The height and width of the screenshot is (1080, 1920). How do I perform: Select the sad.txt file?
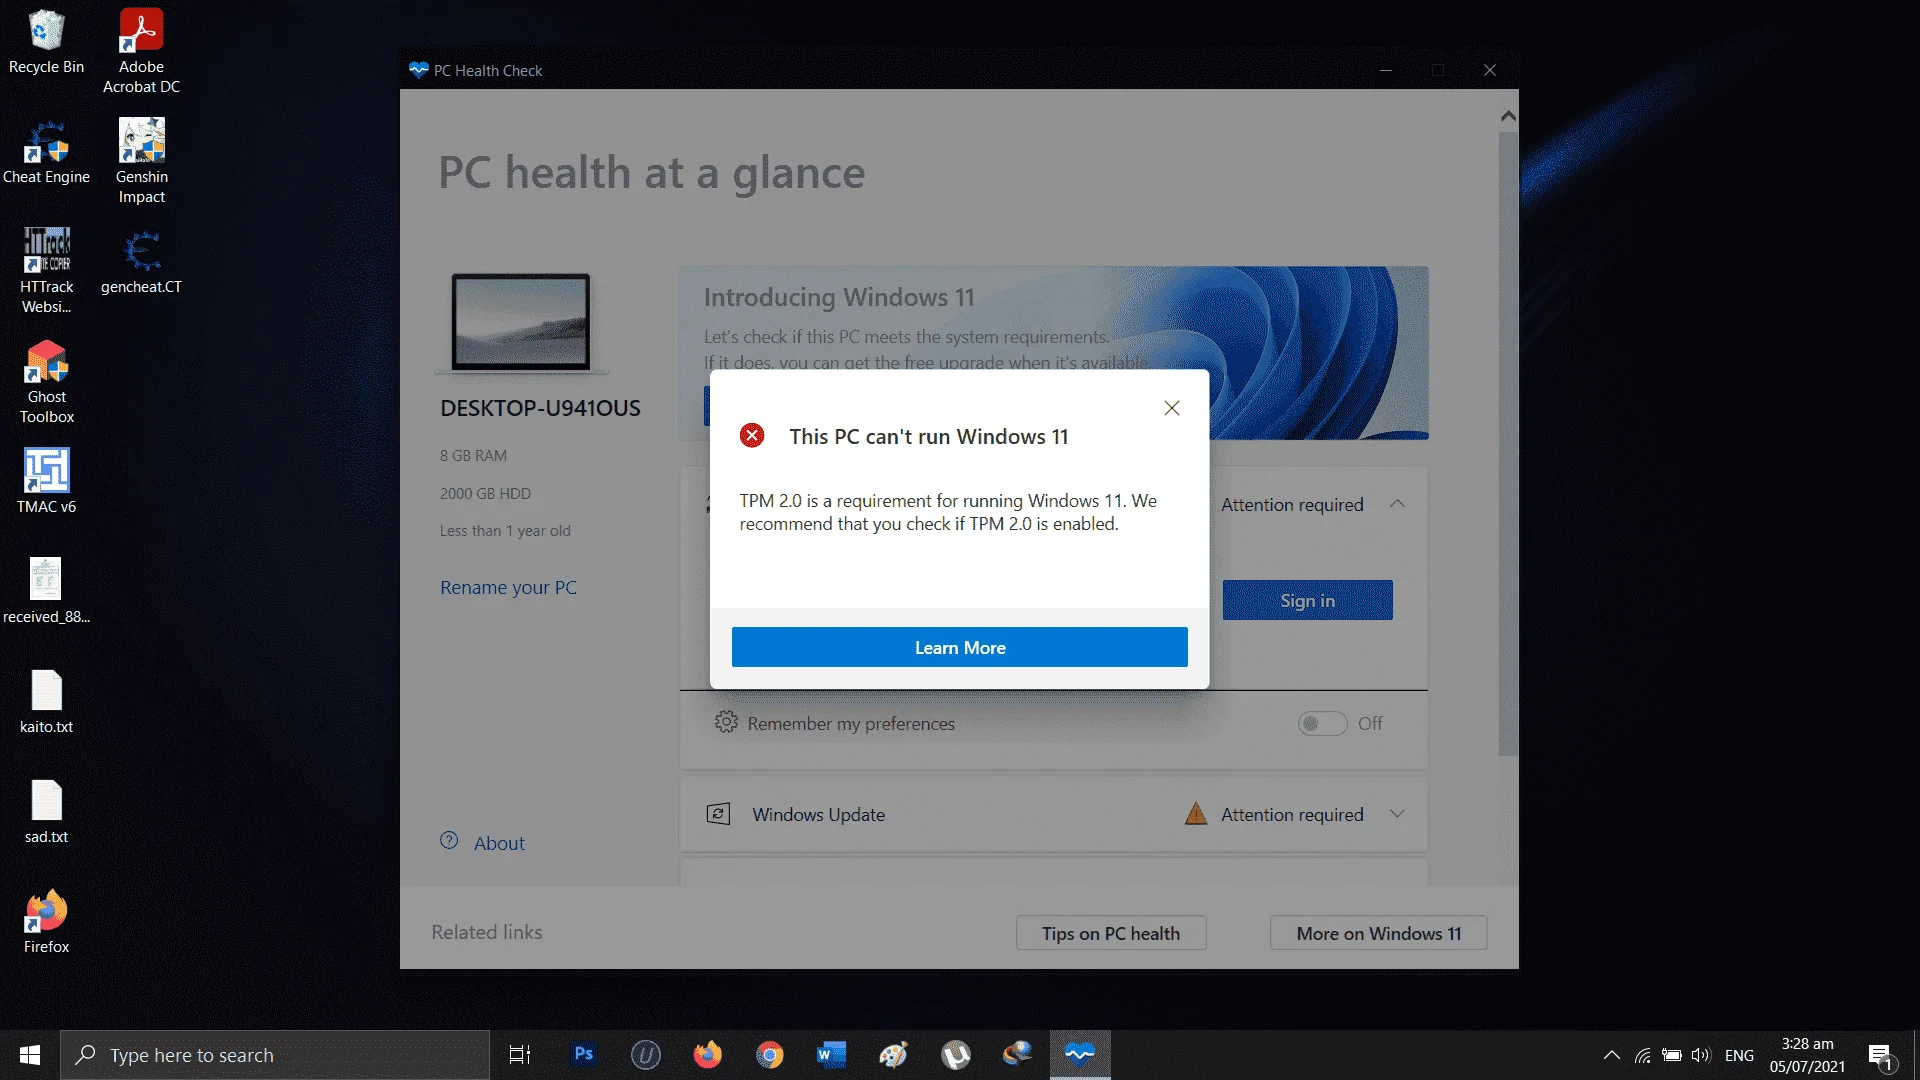46,810
